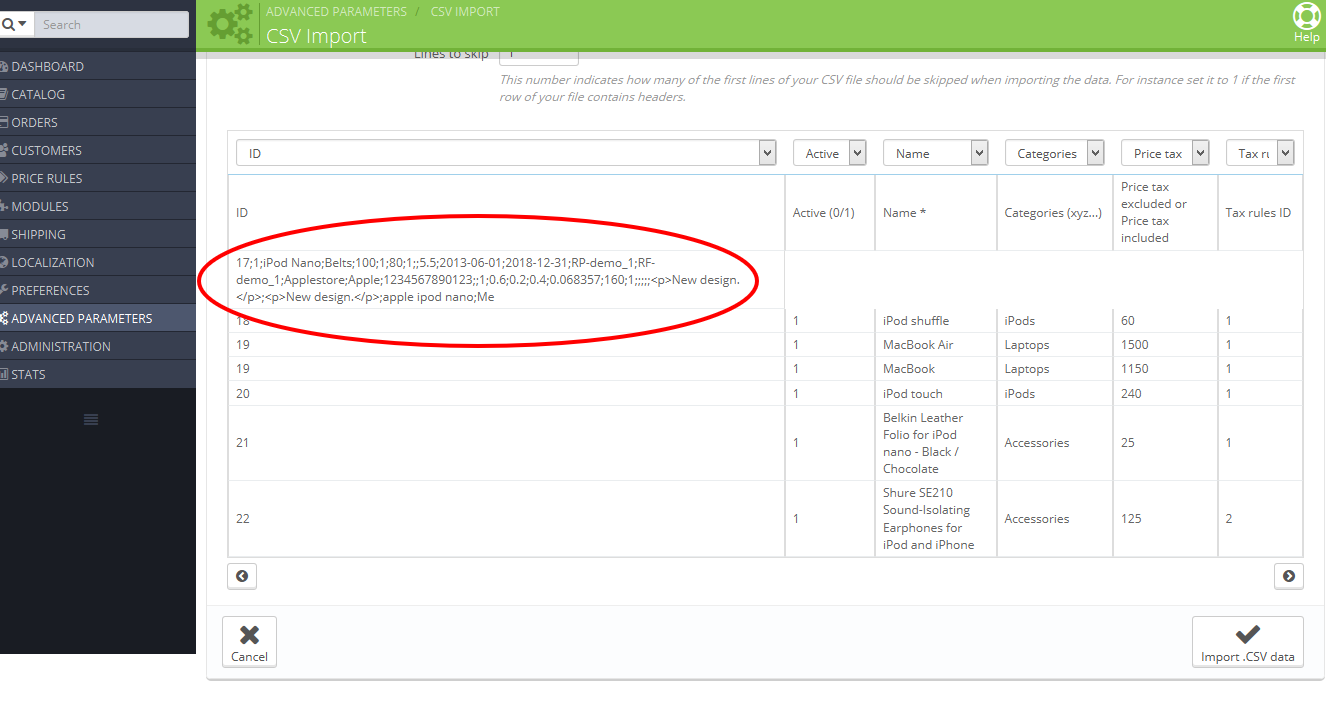Click the price value 1150
The width and height of the screenshot is (1326, 706).
[x=1135, y=369]
